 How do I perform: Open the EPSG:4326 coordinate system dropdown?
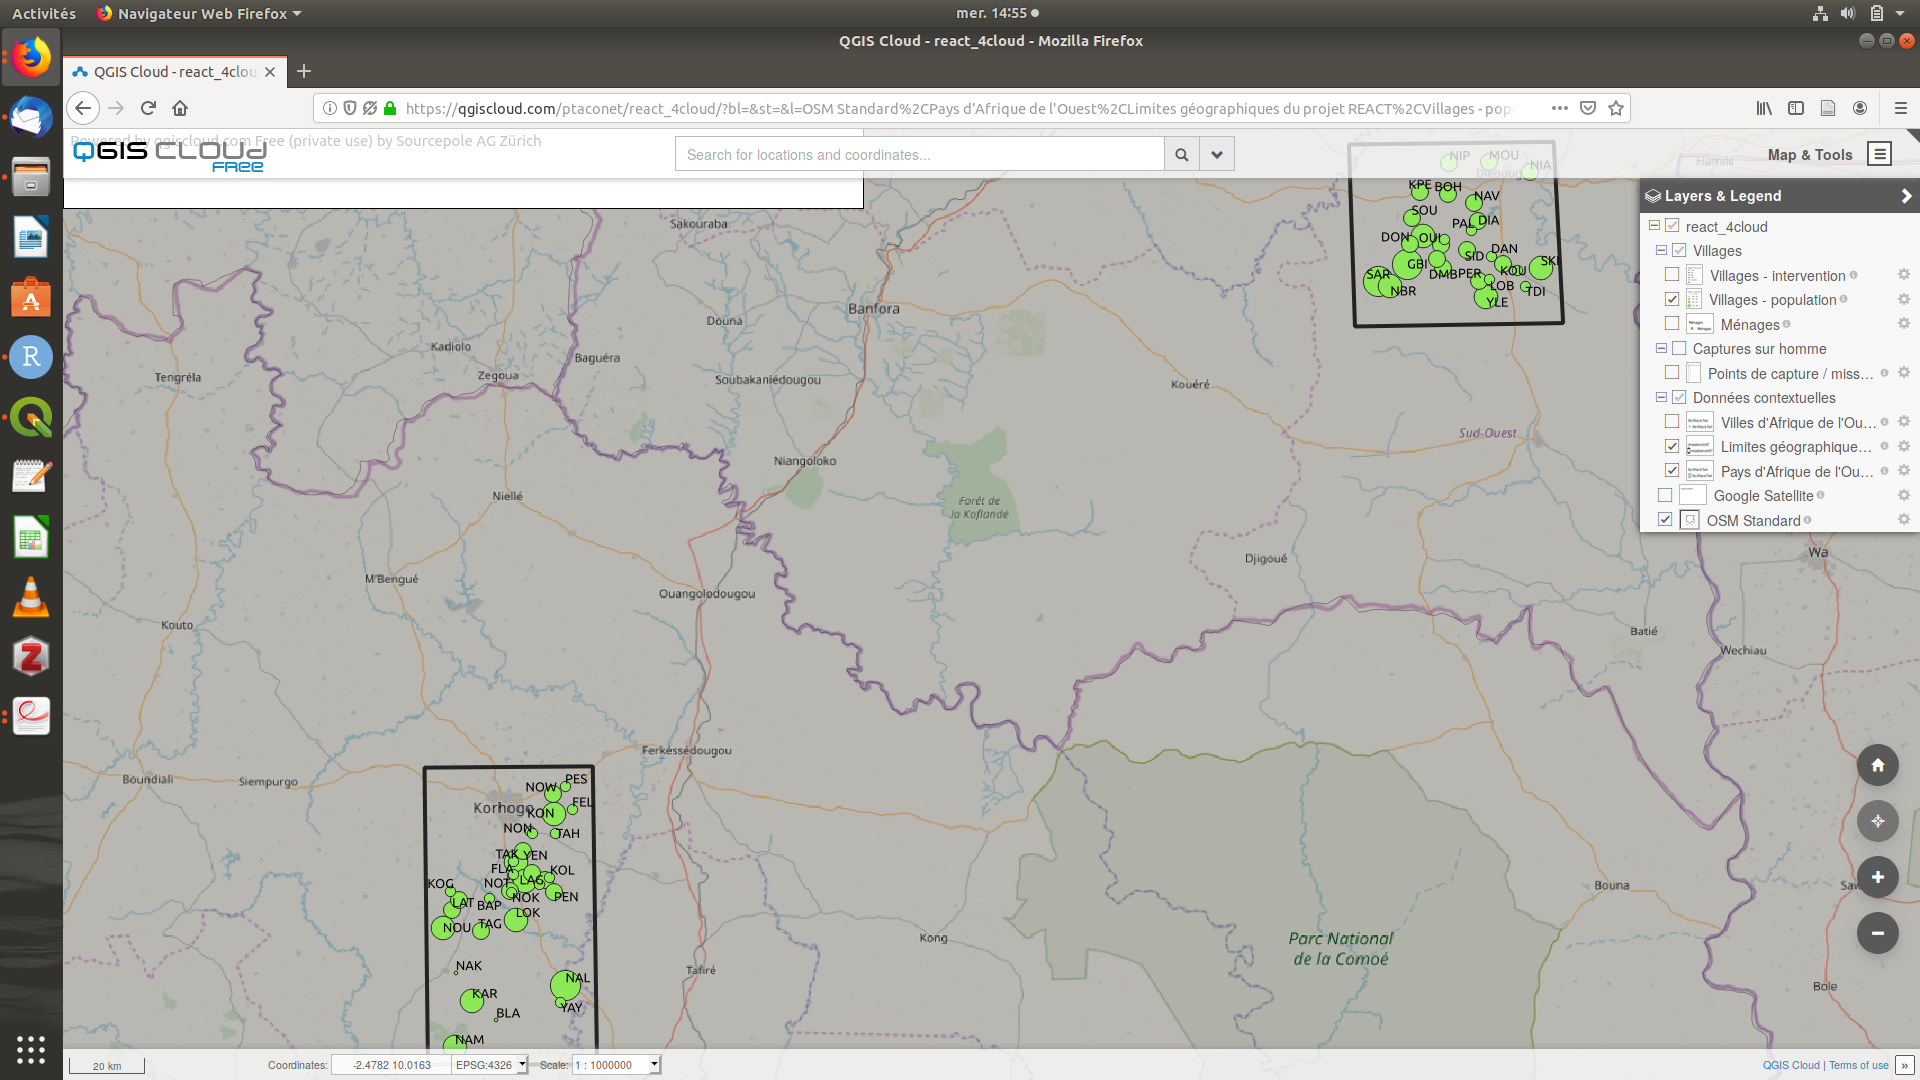click(521, 1065)
